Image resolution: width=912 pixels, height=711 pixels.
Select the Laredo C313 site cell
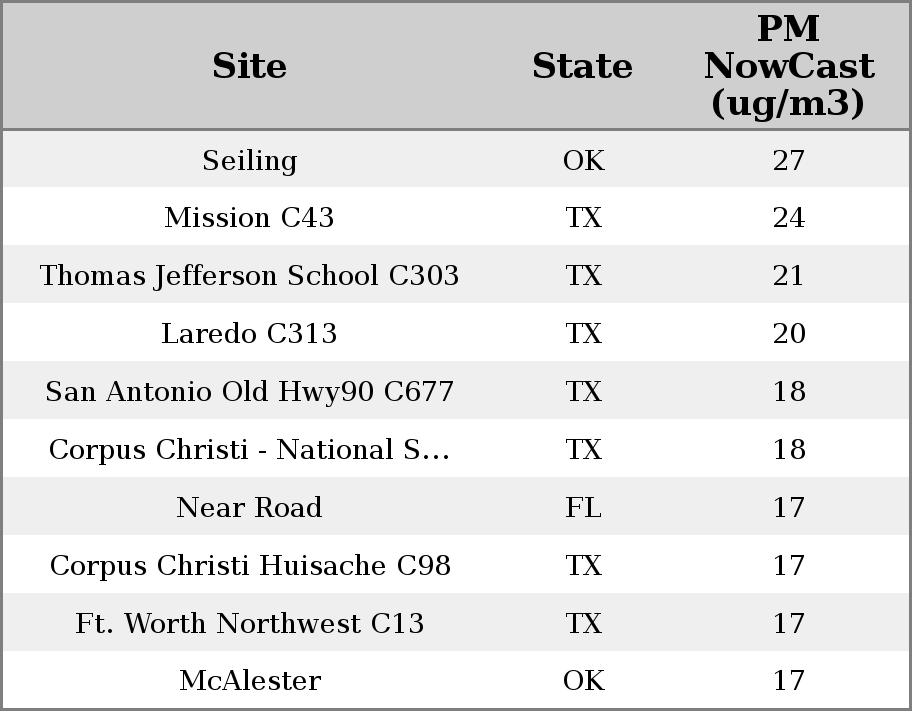coord(249,334)
